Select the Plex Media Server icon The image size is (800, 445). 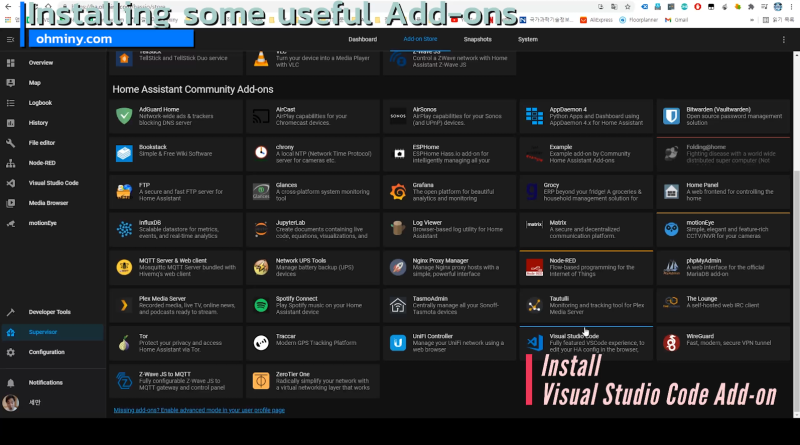click(124, 305)
